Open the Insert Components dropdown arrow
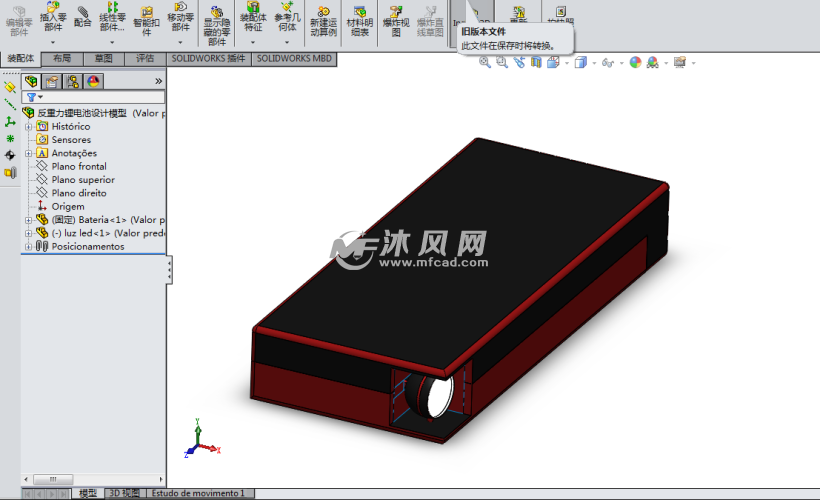 coord(53,42)
